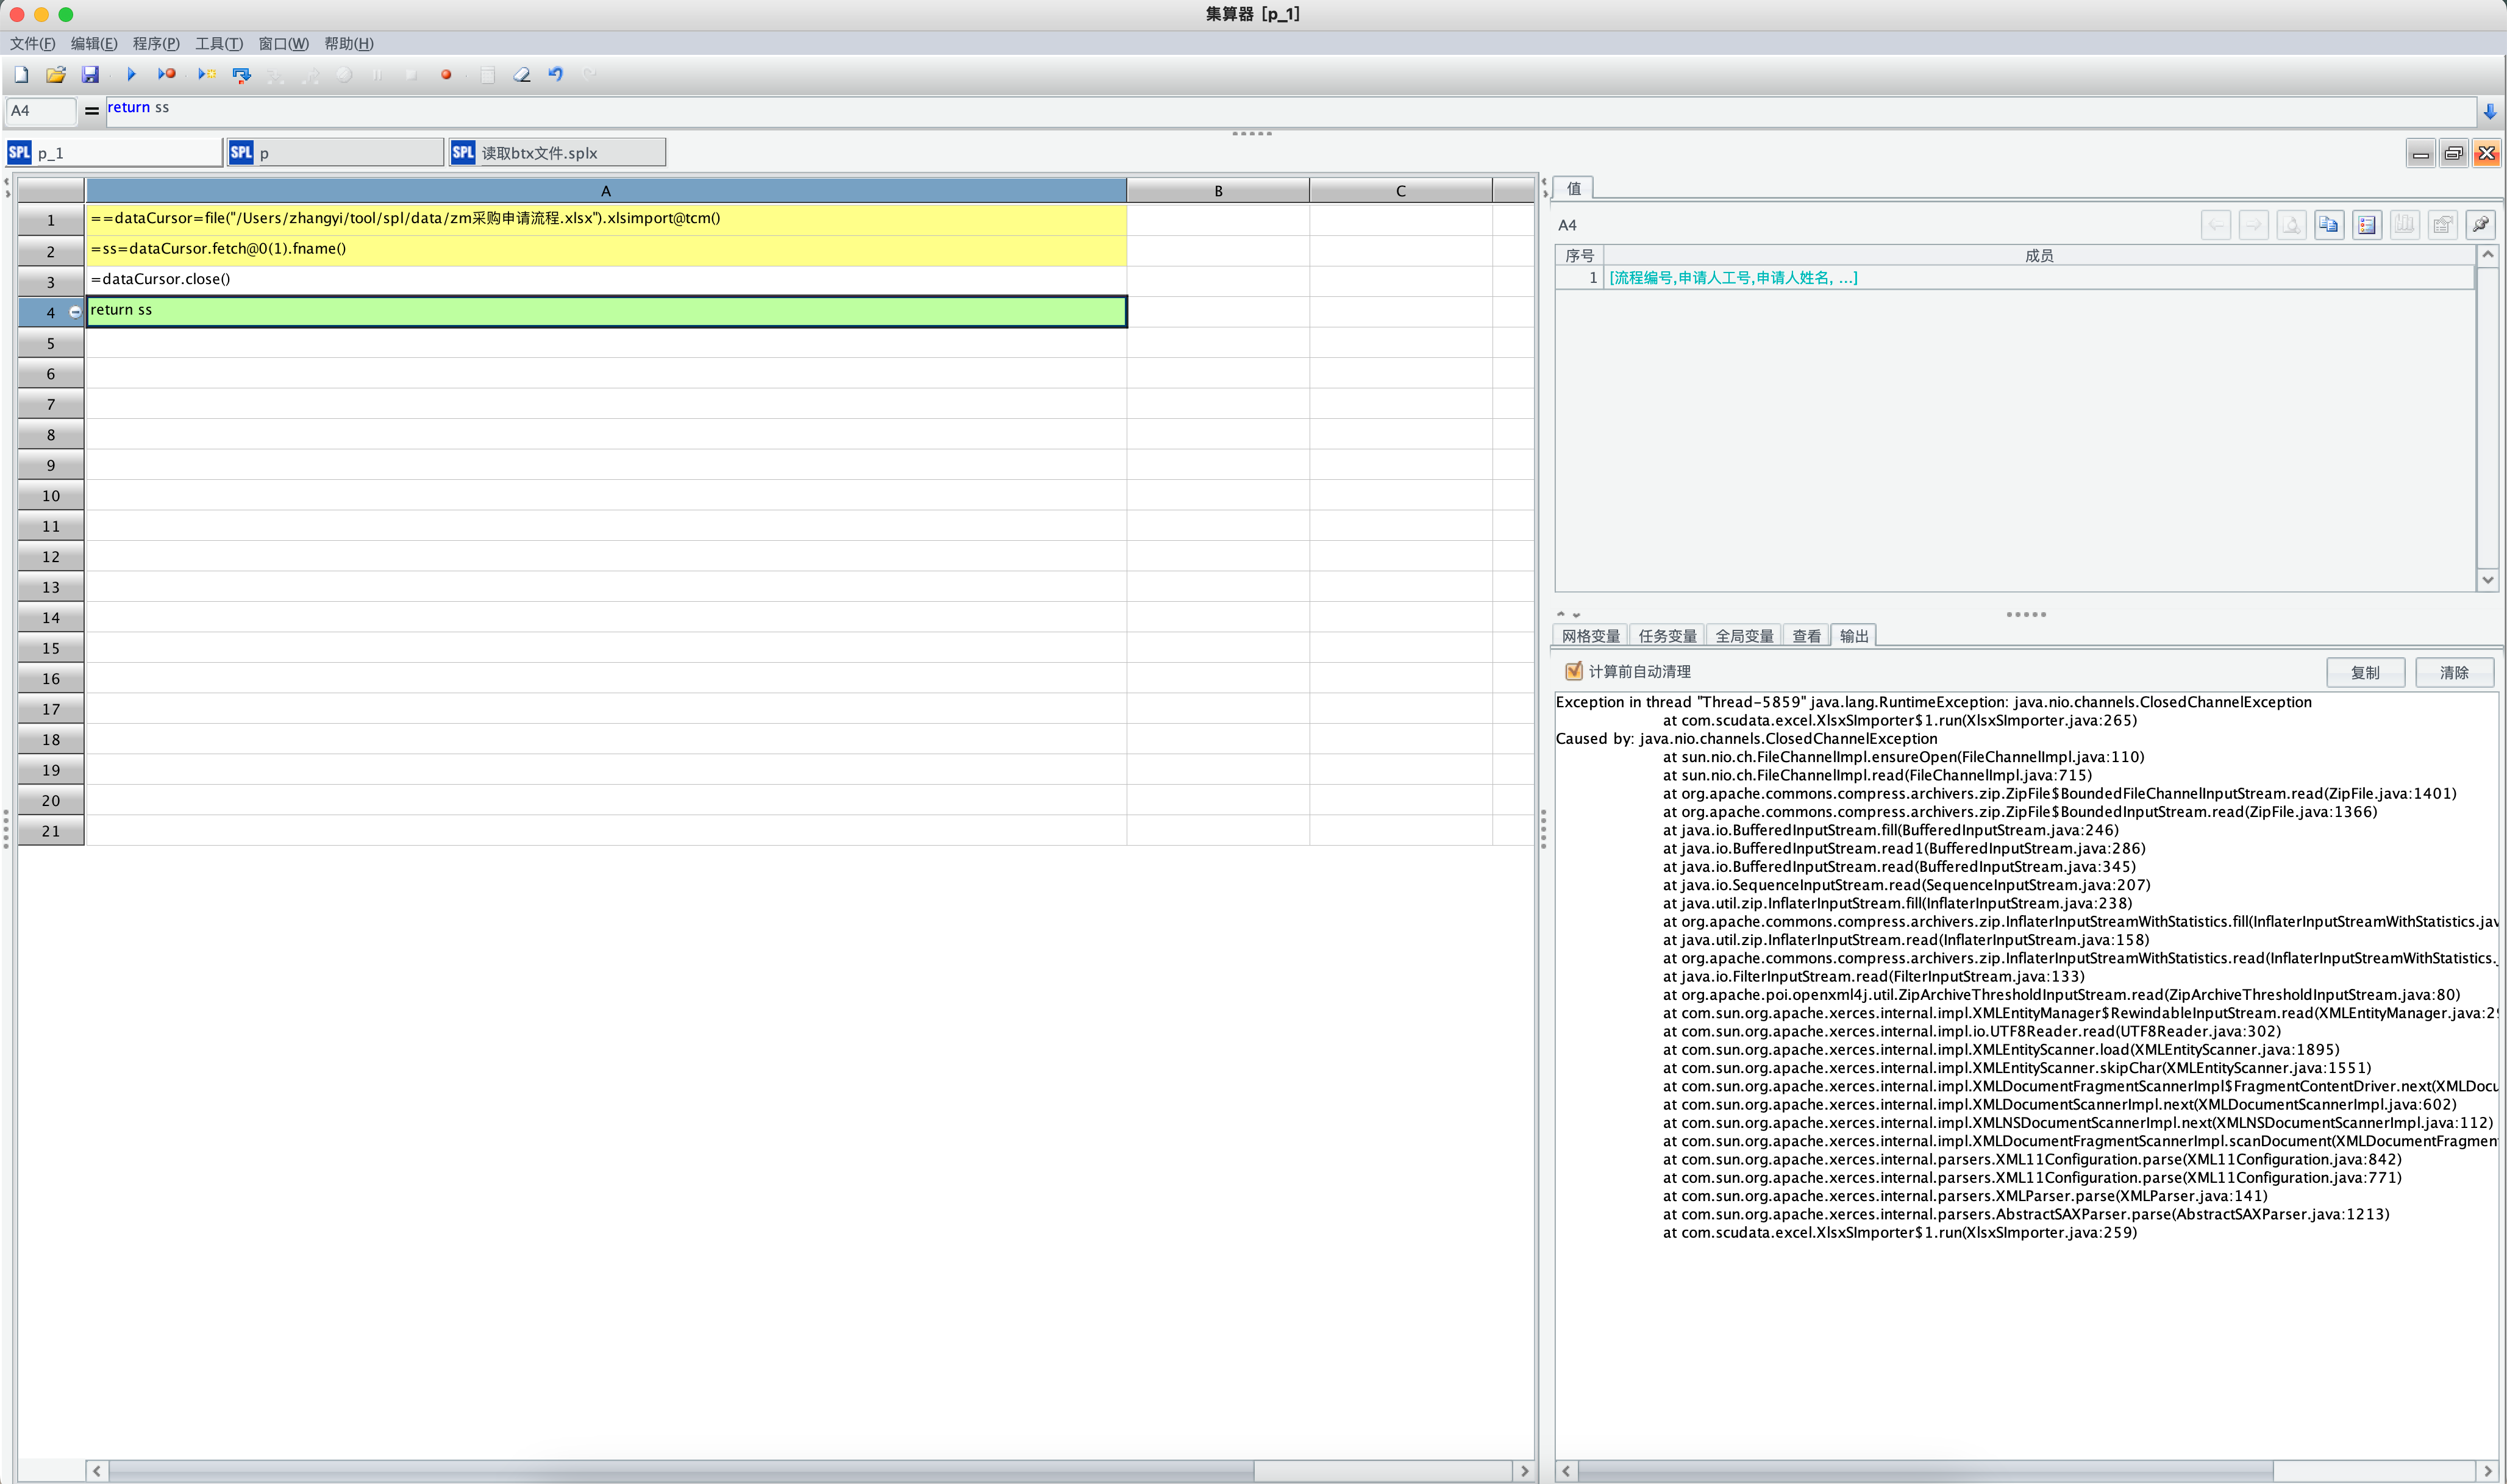Set a breakpoint with the red dot icon
This screenshot has height=1484, width=2507.
tap(447, 74)
